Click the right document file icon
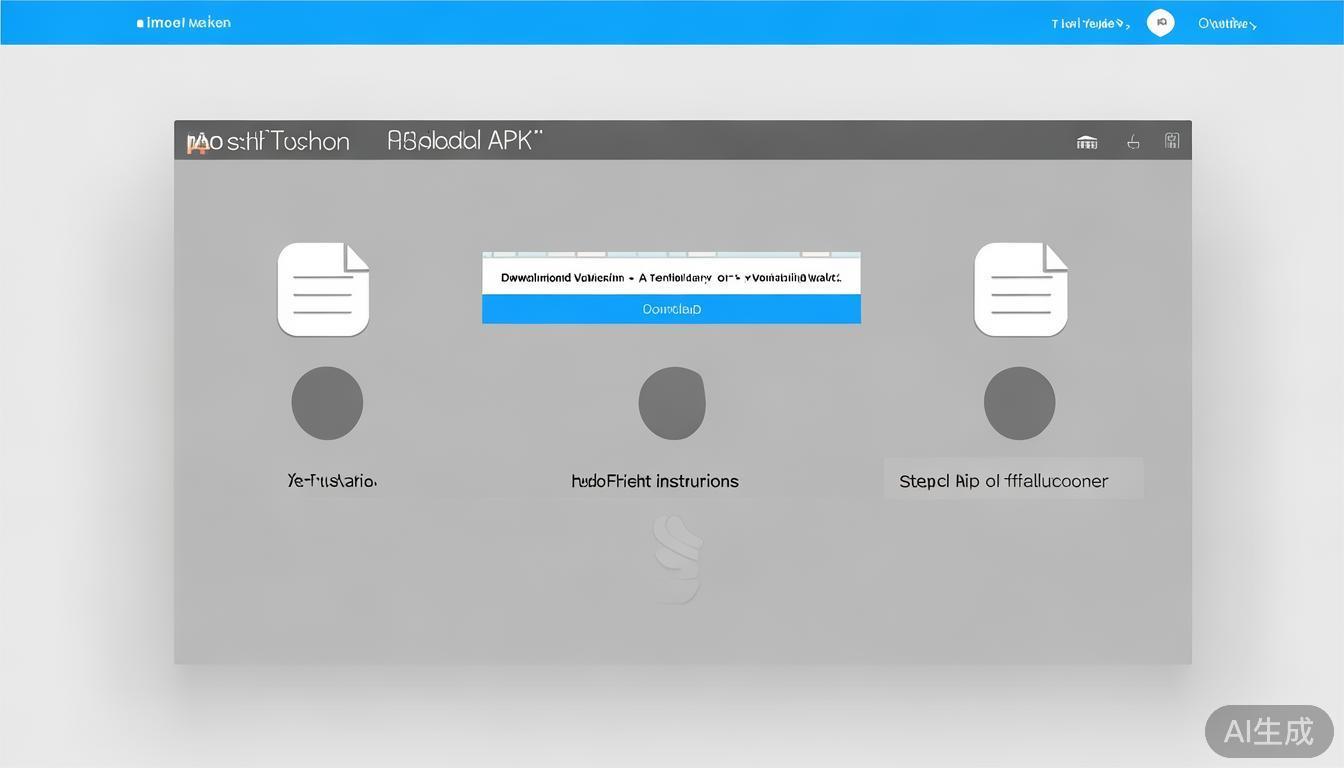Screen dimensions: 1344x768 pyautogui.click(x=1020, y=289)
